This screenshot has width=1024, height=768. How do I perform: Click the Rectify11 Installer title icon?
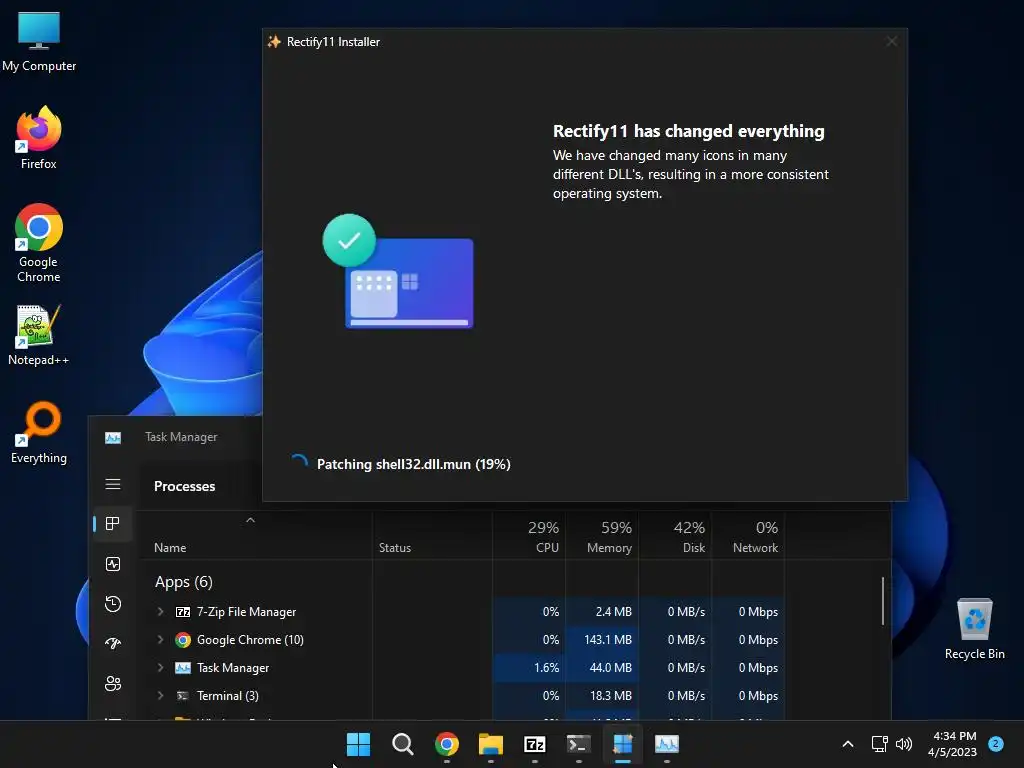pos(274,42)
